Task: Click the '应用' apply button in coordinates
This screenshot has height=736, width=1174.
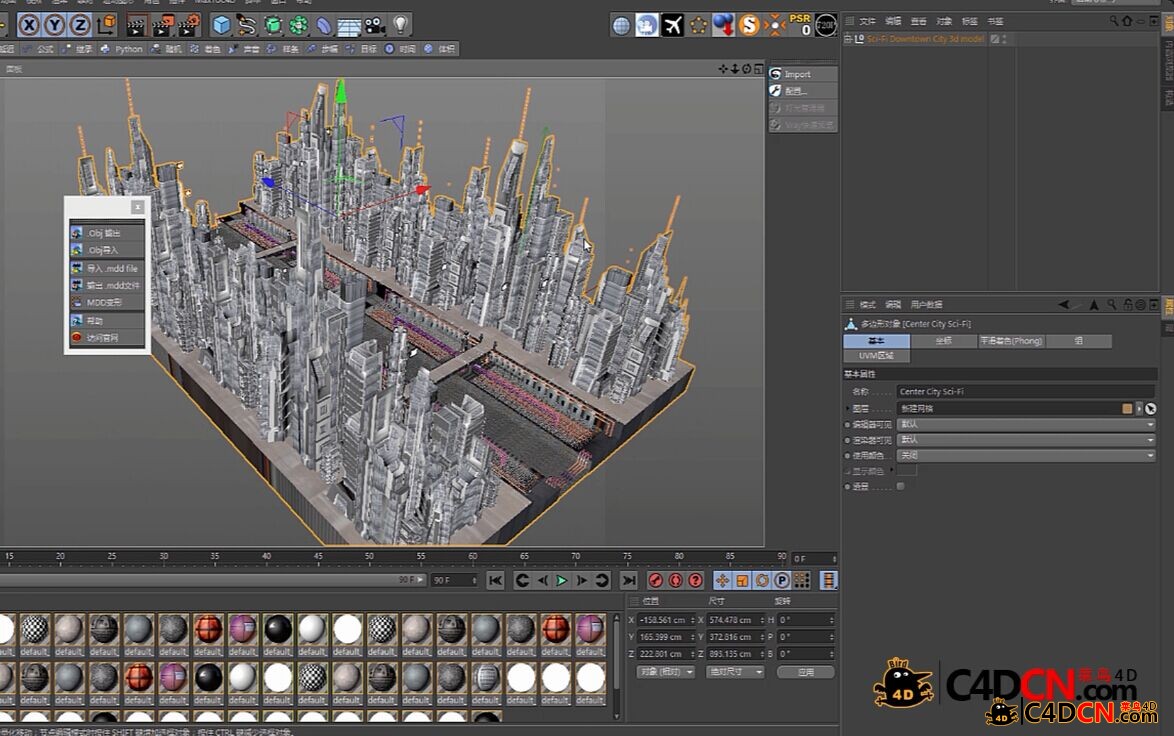Action: [806, 672]
